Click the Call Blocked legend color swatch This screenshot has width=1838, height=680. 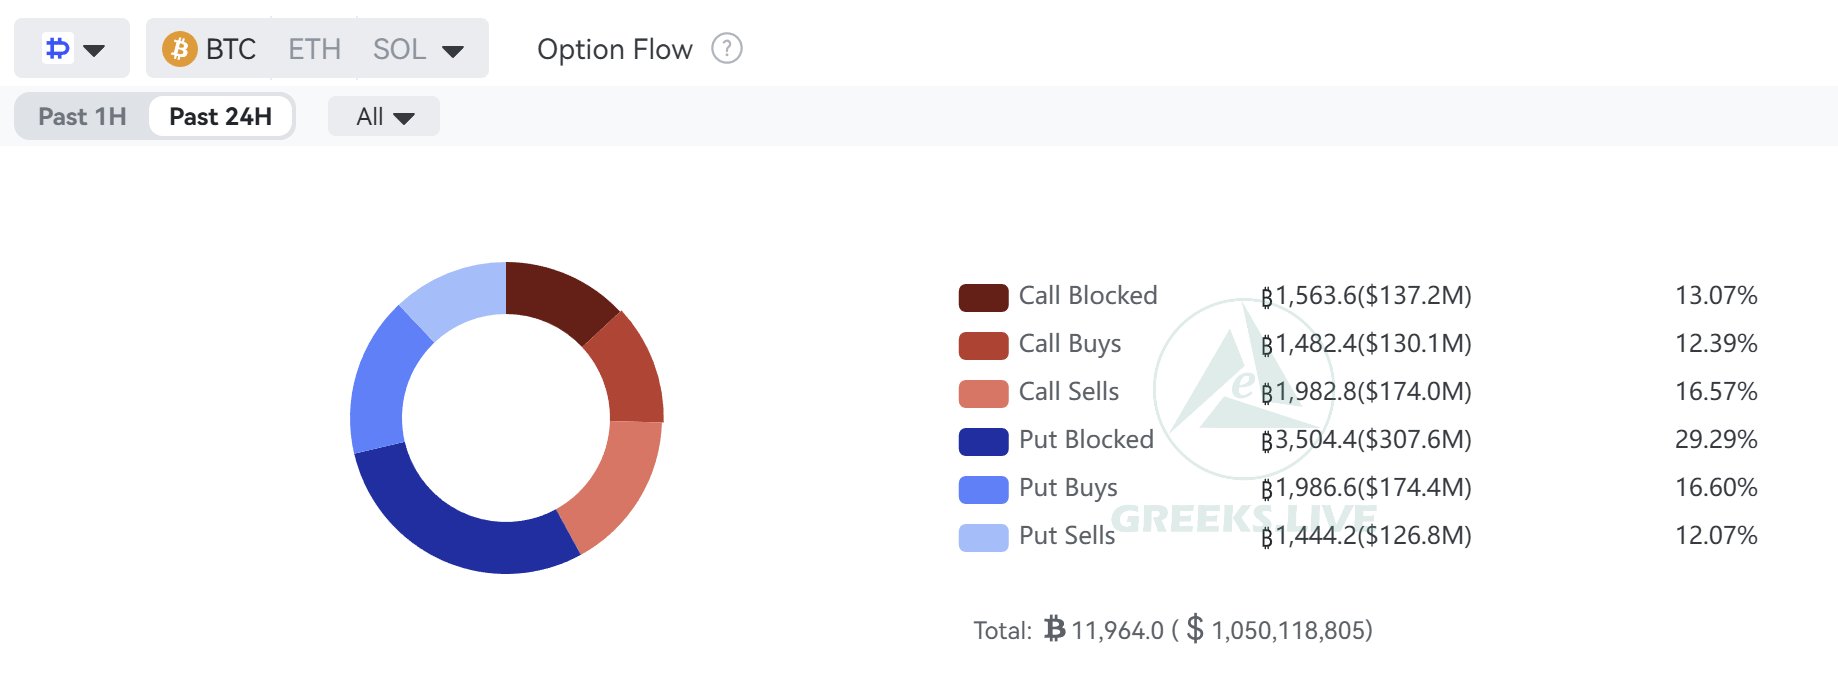(983, 297)
